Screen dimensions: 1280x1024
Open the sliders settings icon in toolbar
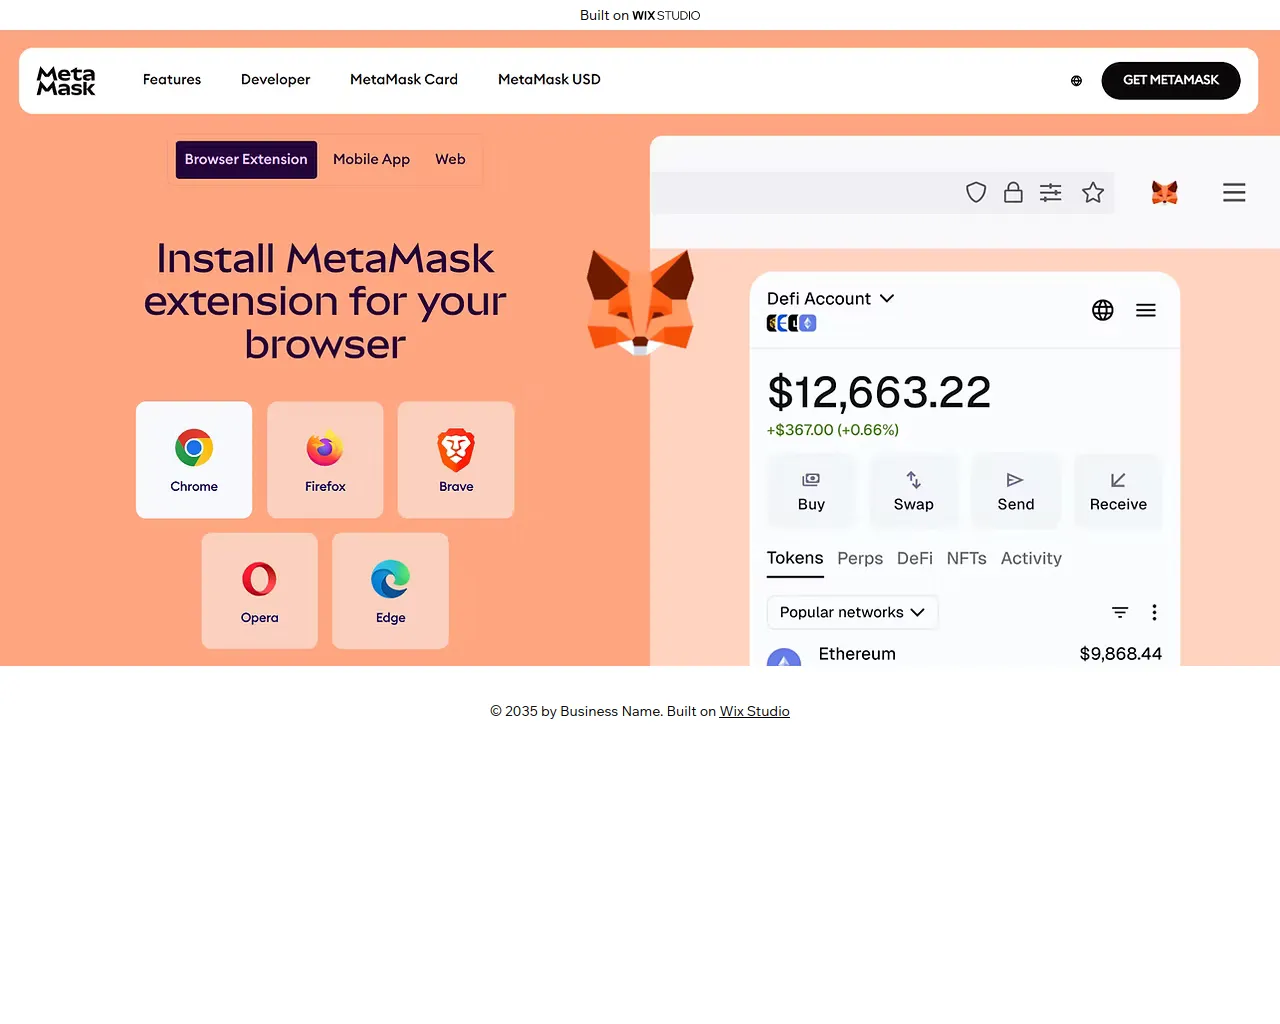pyautogui.click(x=1050, y=193)
